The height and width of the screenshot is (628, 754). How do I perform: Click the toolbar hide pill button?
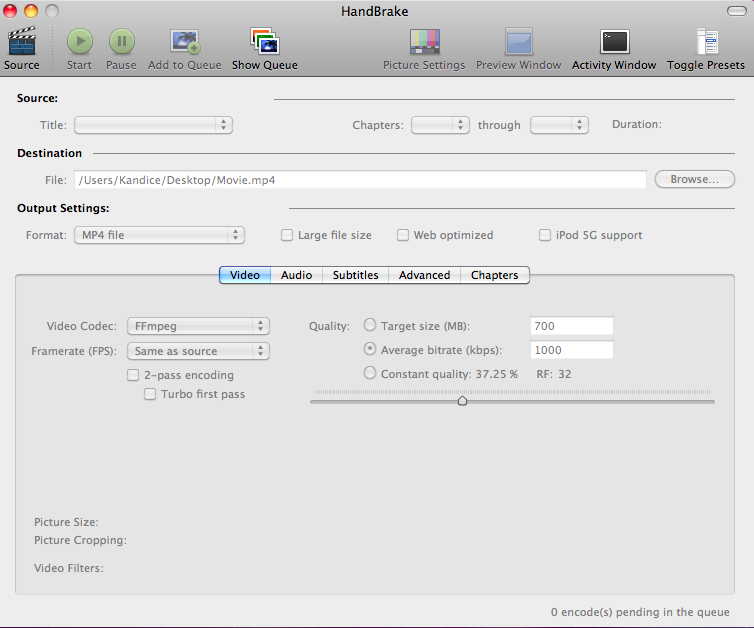[736, 11]
